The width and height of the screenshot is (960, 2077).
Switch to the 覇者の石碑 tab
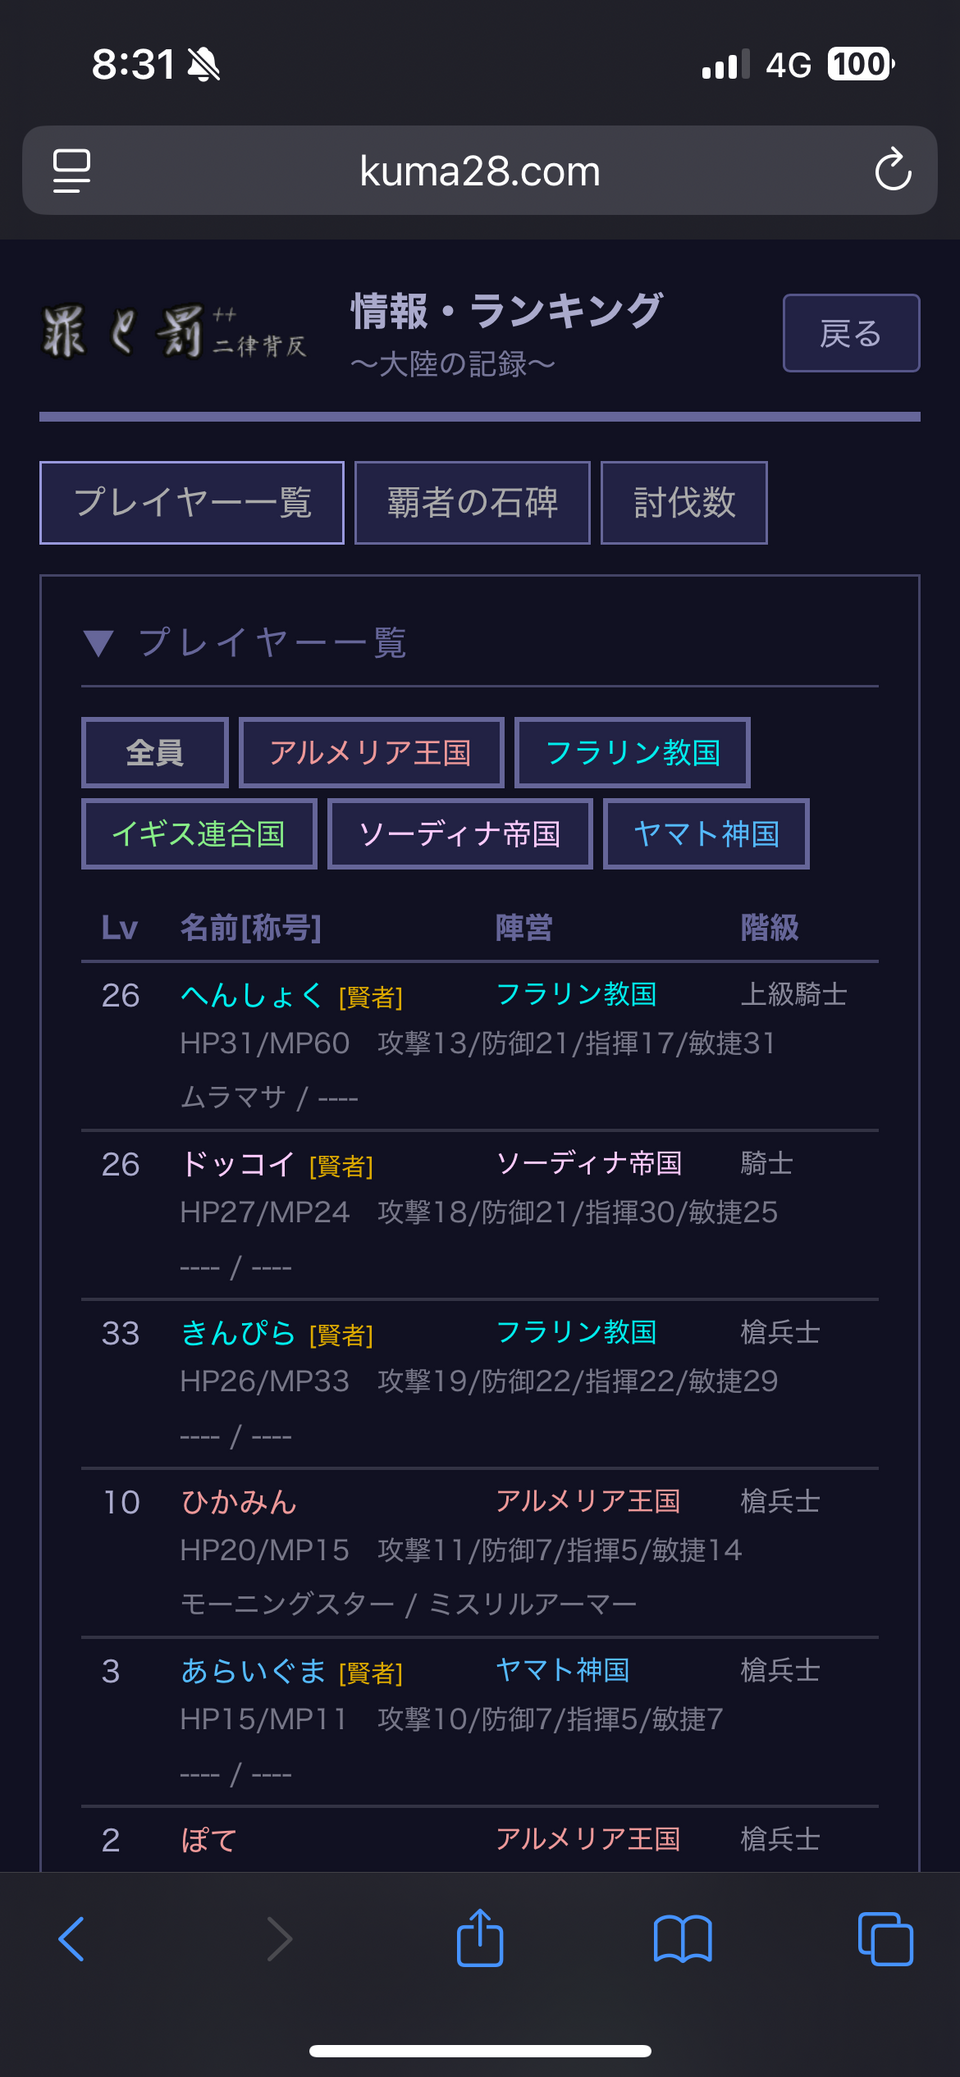(472, 503)
